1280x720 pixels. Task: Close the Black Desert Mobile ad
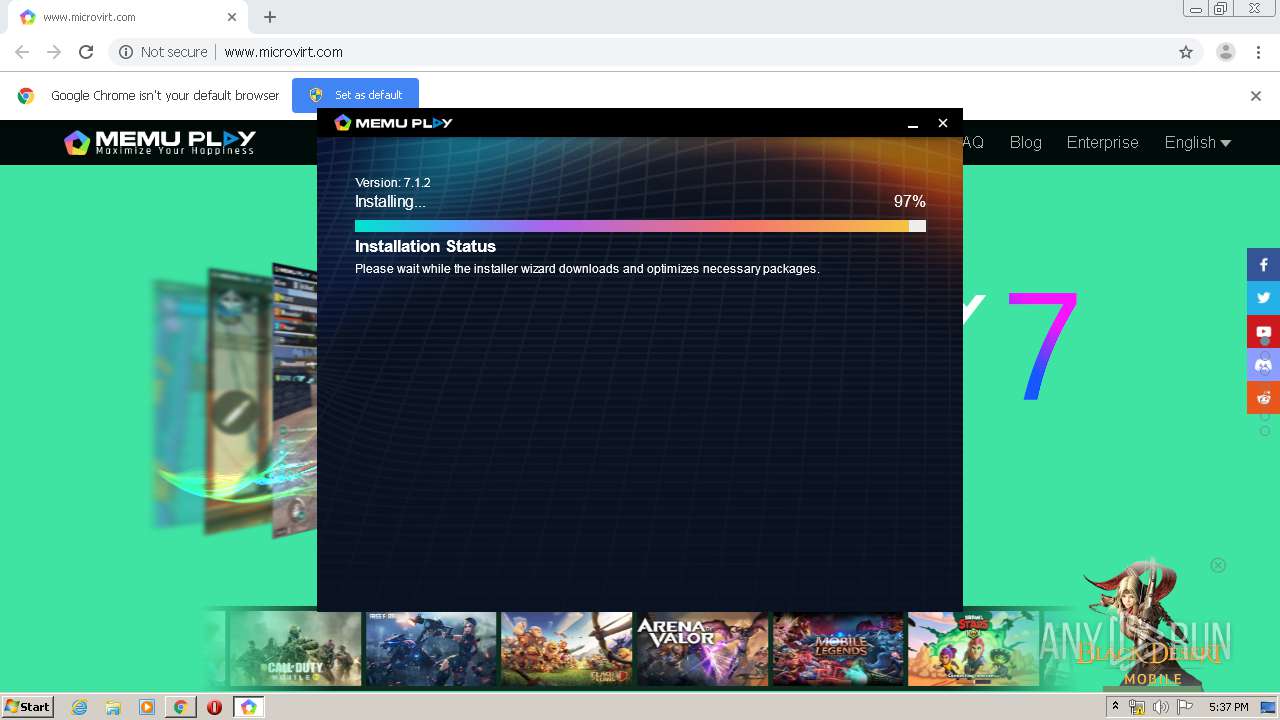pyautogui.click(x=1218, y=565)
